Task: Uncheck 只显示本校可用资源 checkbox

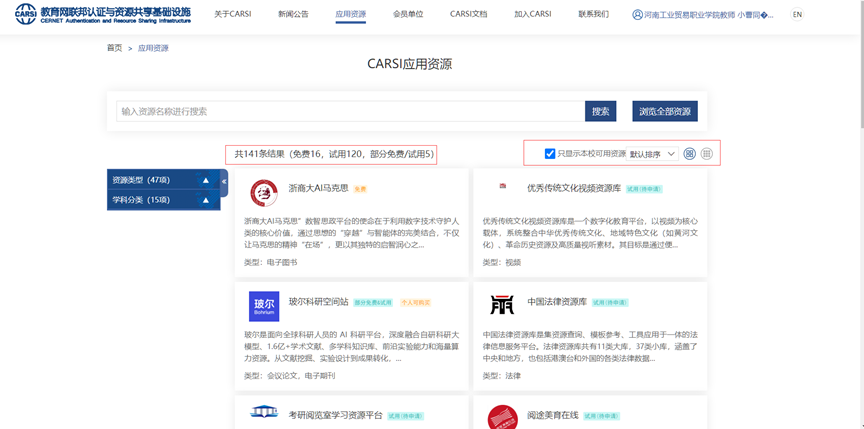Action: [x=550, y=154]
